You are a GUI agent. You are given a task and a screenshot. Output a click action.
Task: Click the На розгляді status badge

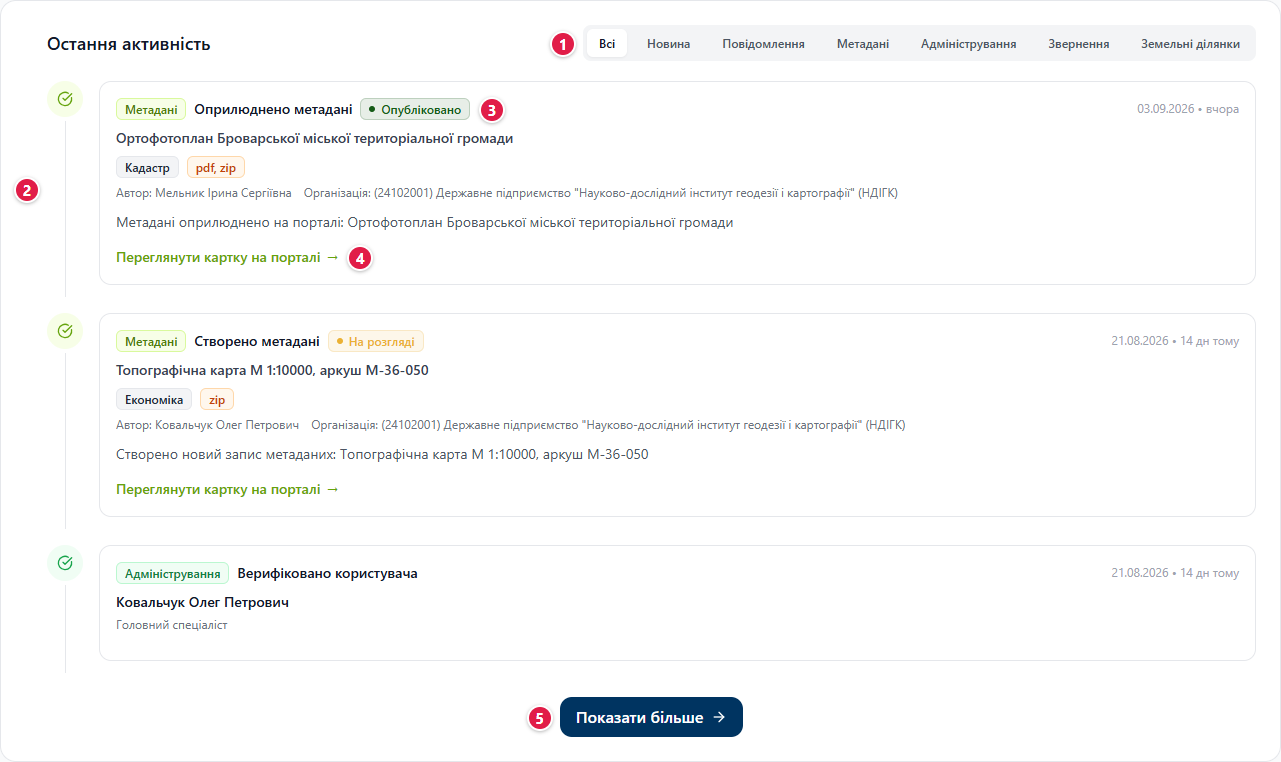[376, 341]
